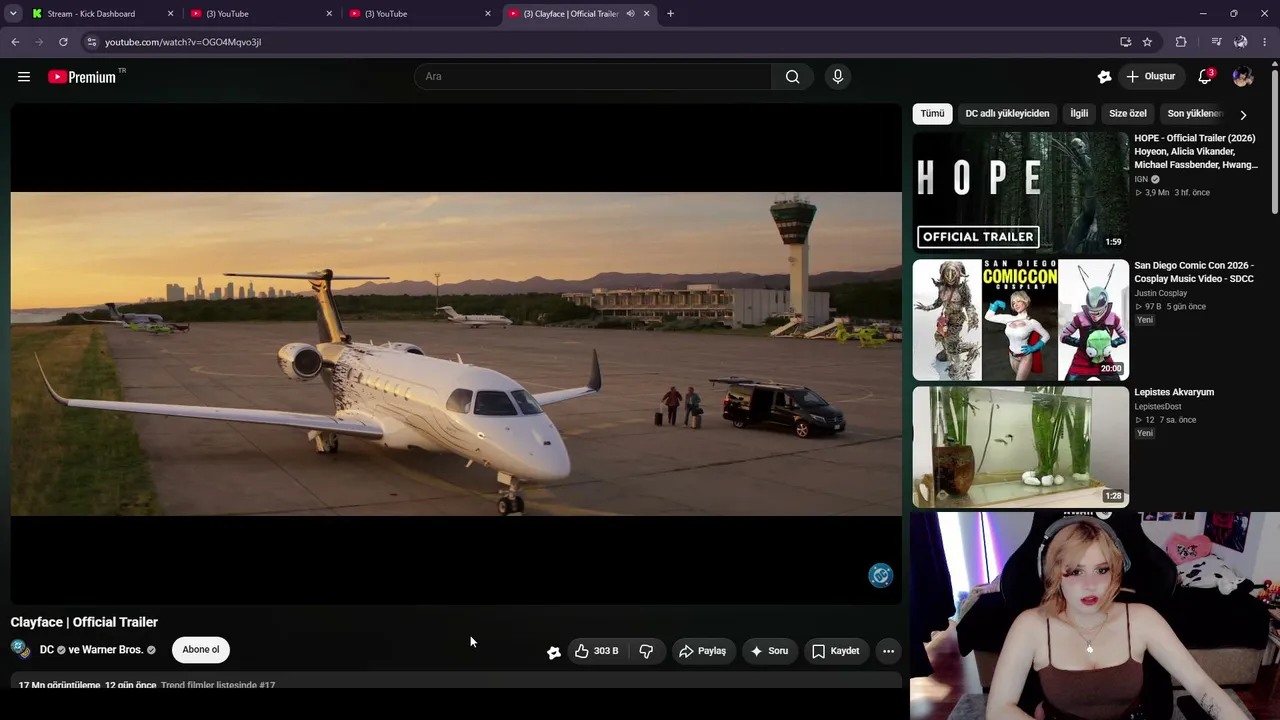
Task: Select the Tümü filter chip
Action: (x=932, y=114)
